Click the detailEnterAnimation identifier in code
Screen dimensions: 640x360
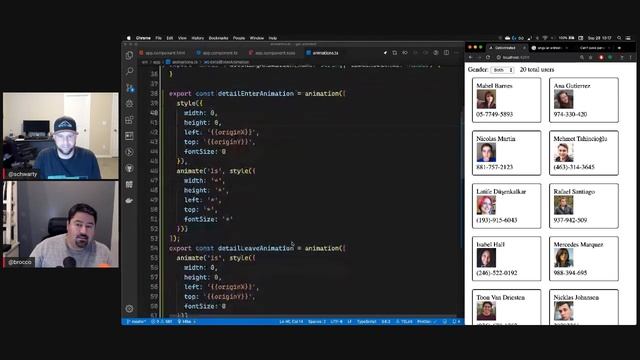click(256, 93)
